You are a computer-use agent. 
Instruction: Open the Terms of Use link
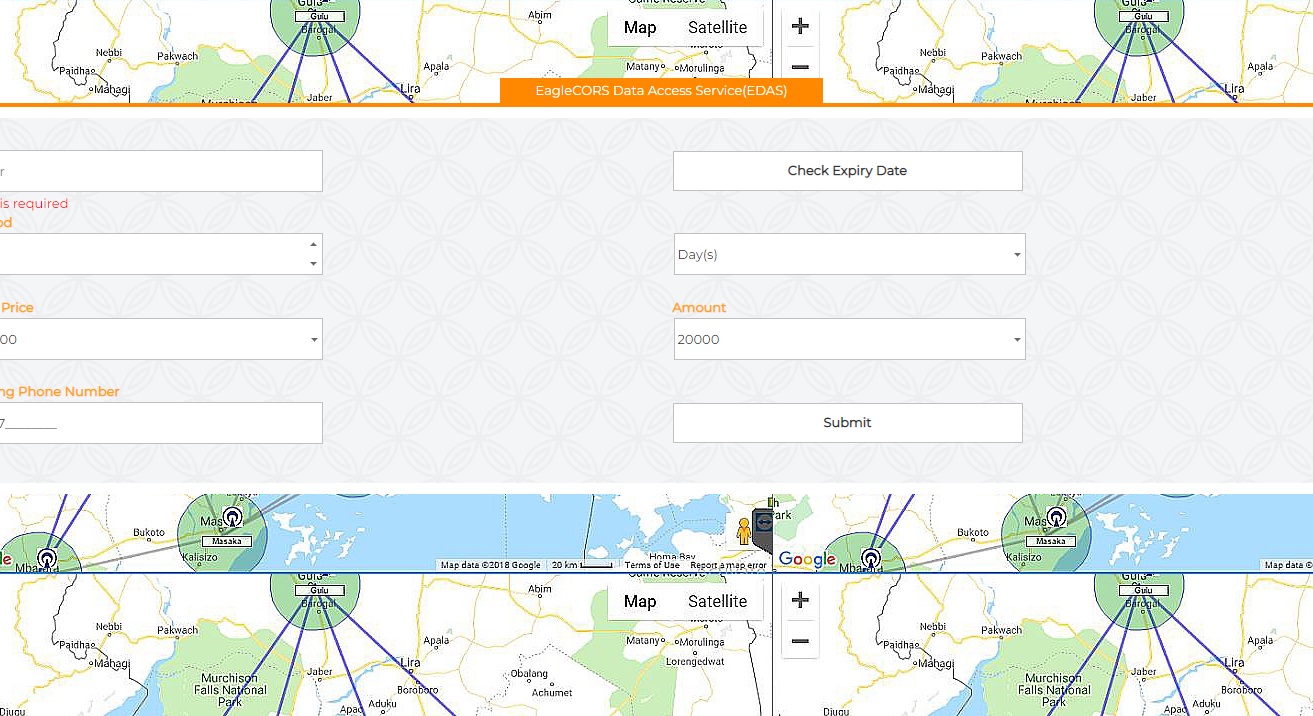coord(652,565)
